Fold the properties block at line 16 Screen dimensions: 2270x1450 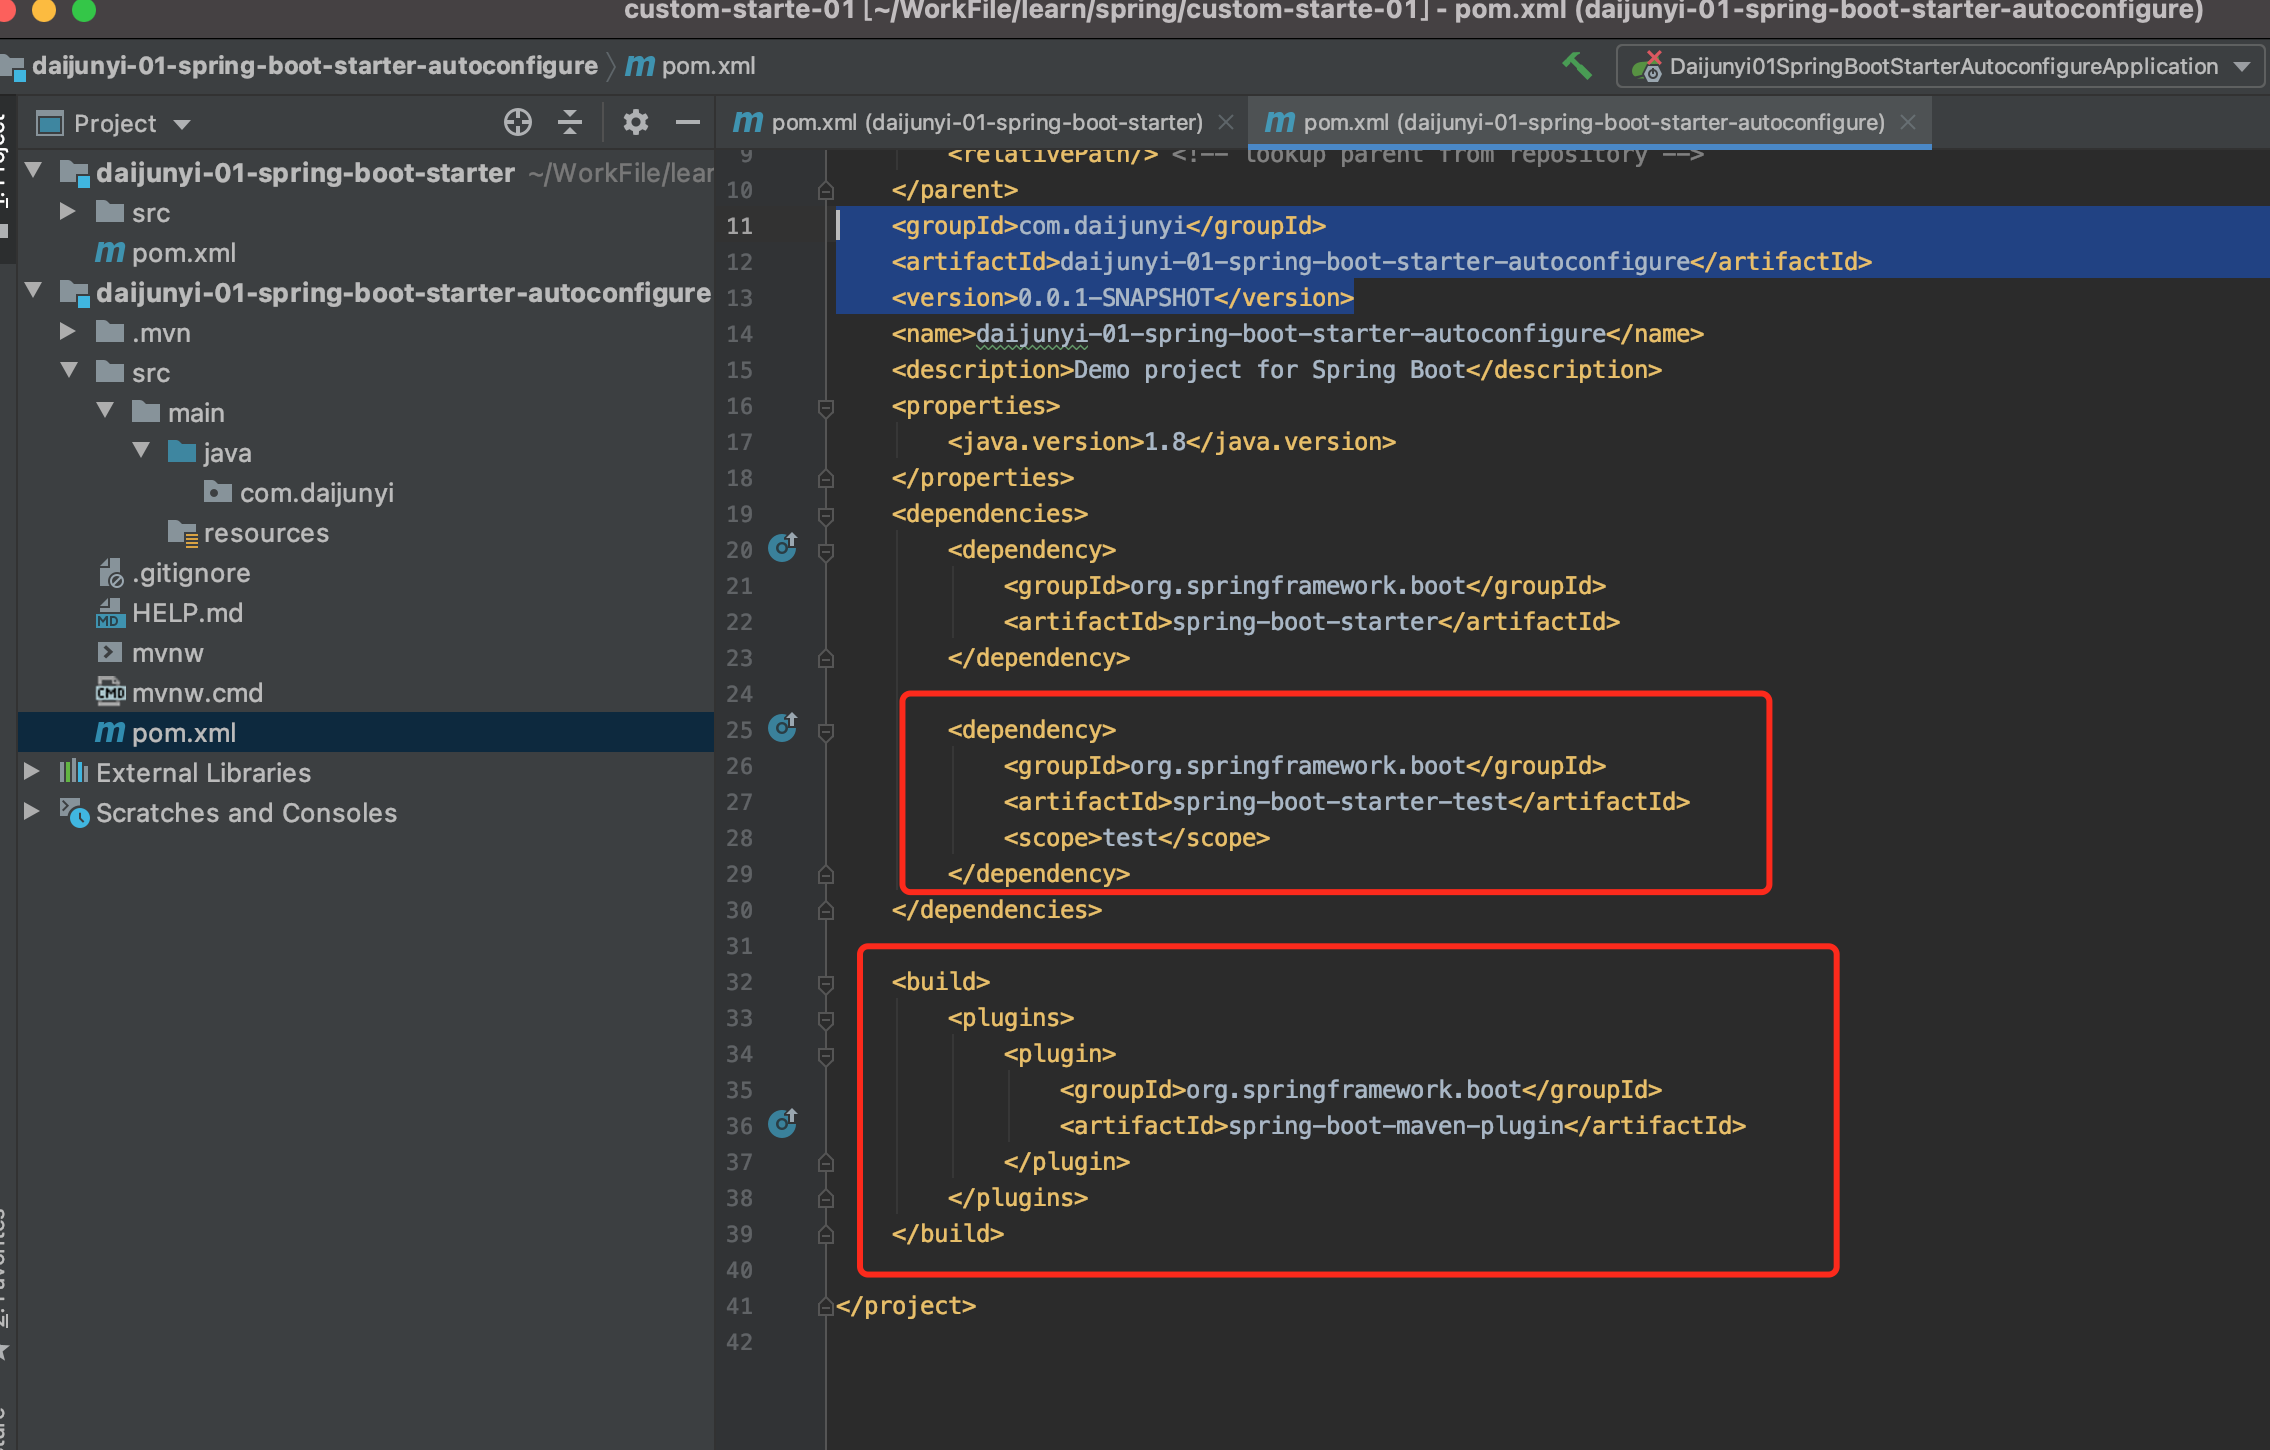826,407
